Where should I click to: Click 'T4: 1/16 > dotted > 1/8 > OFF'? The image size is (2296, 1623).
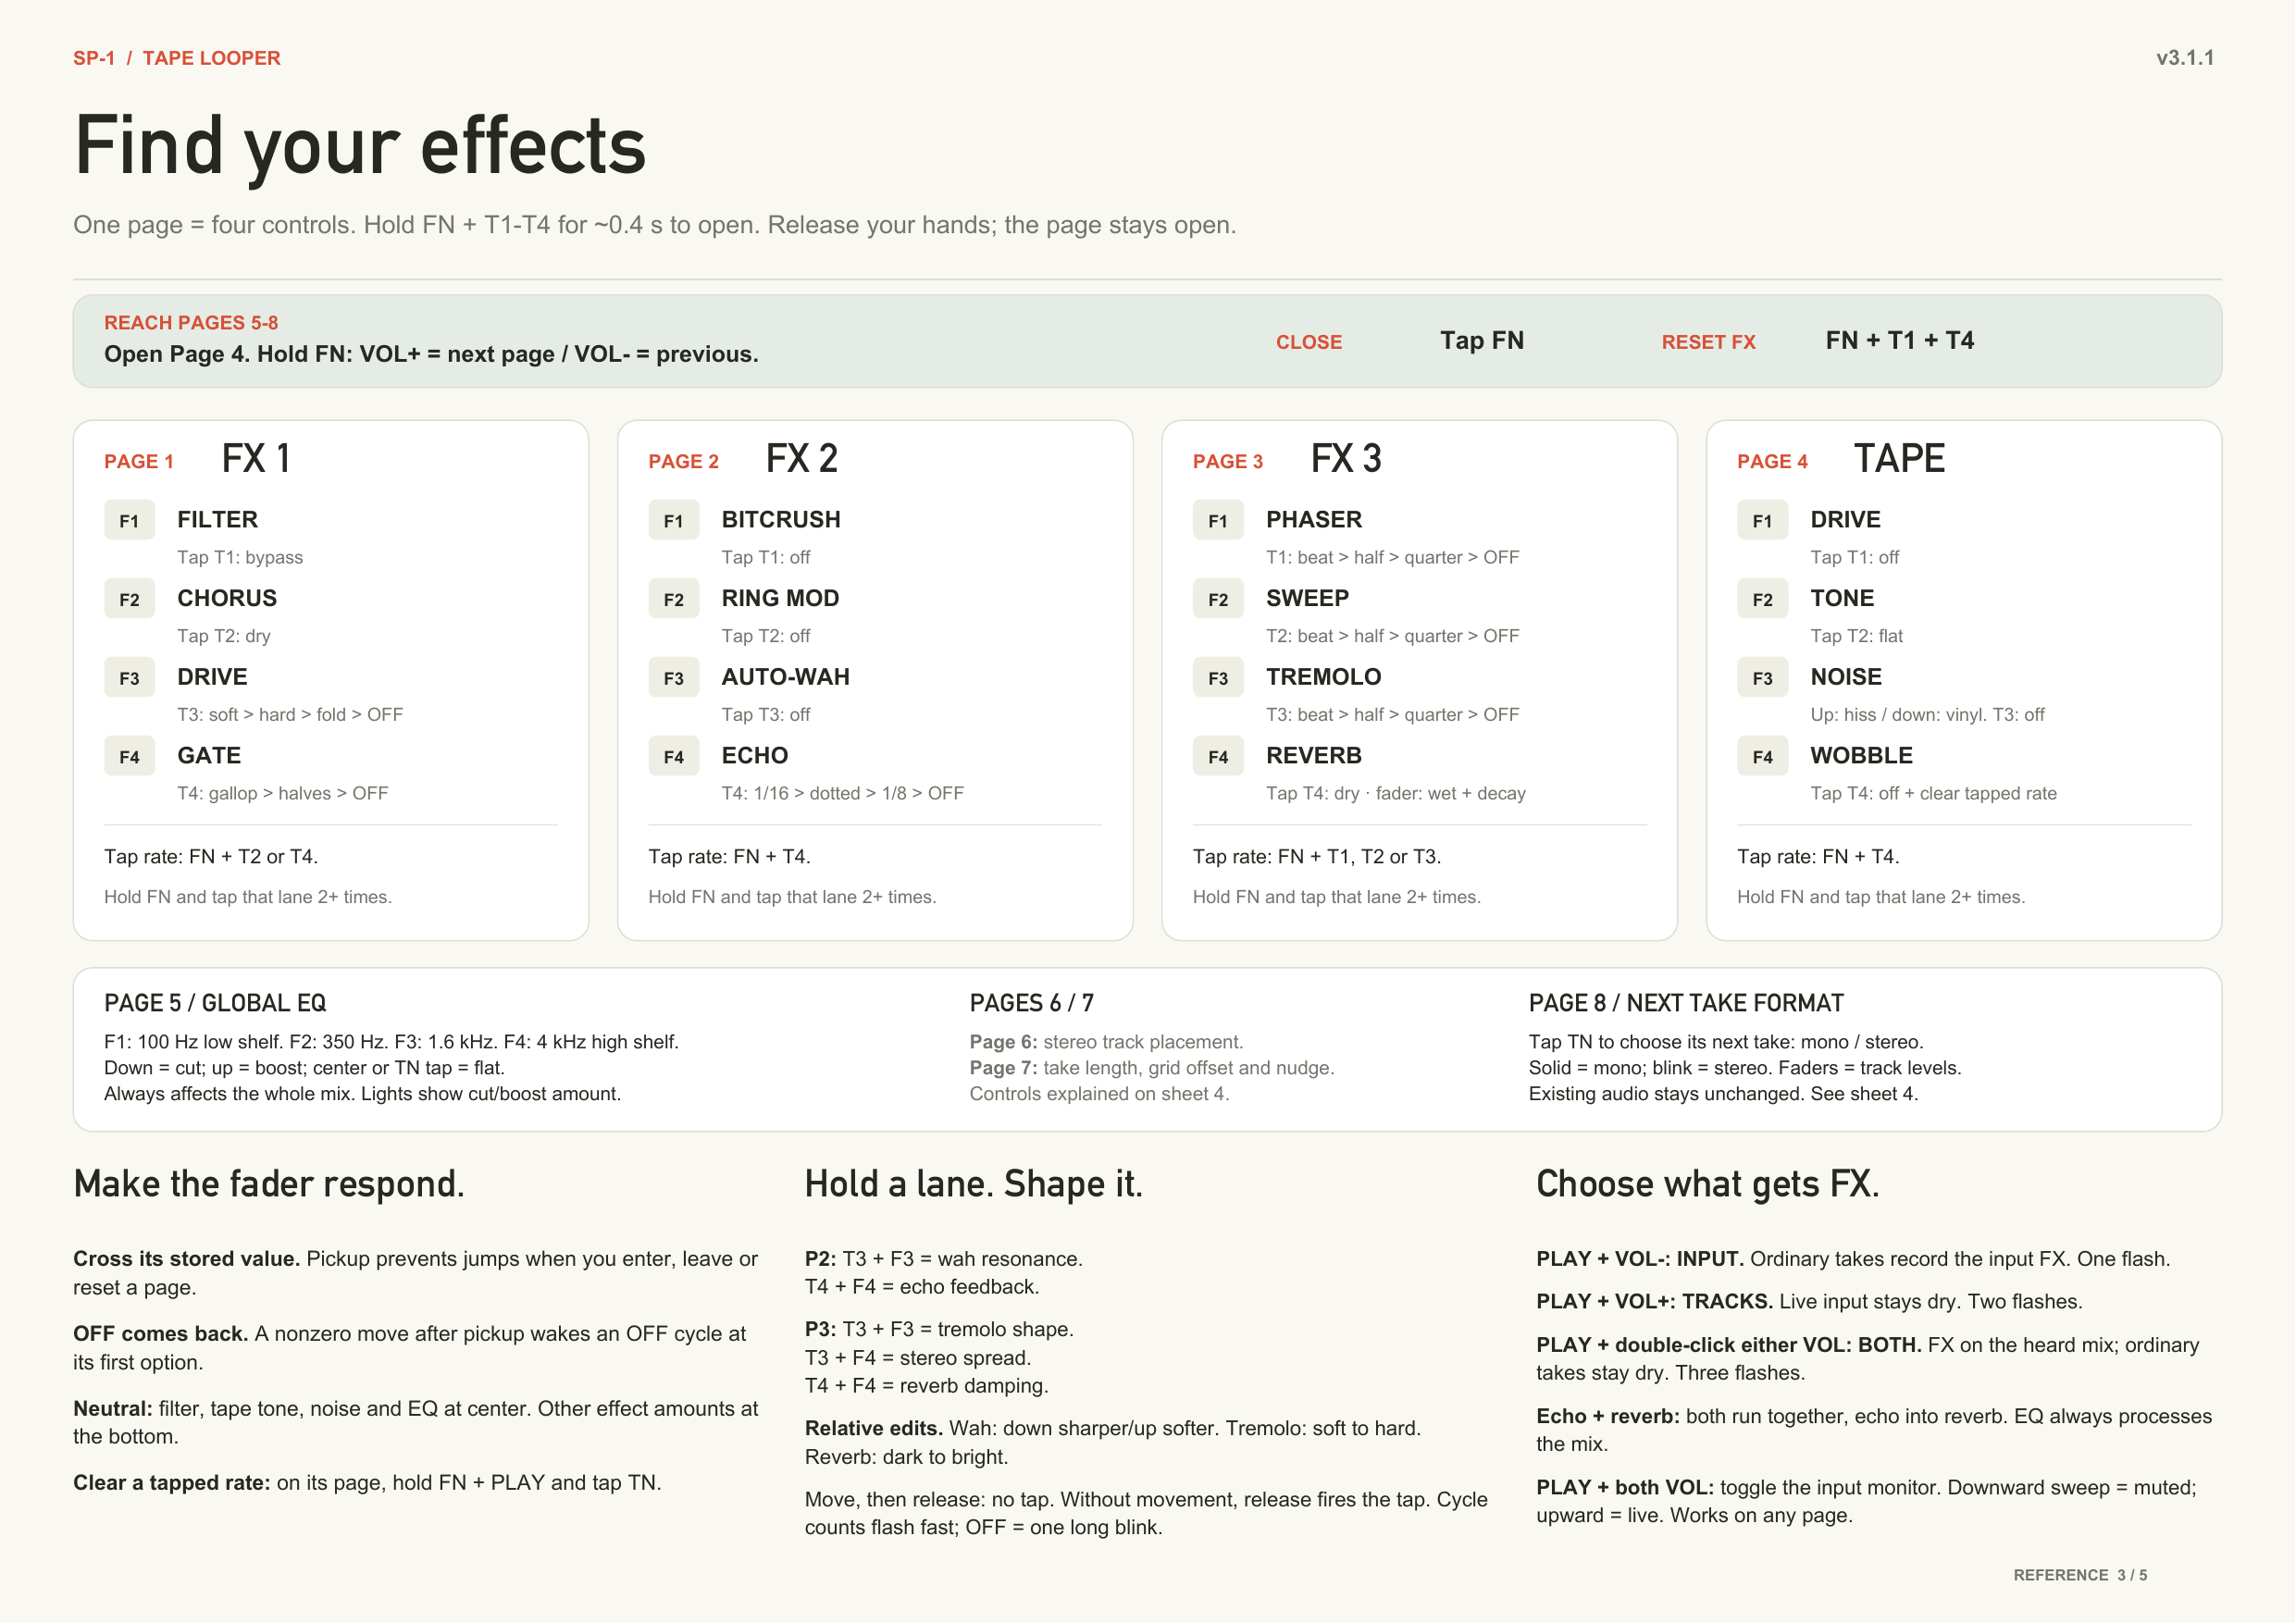coord(843,793)
